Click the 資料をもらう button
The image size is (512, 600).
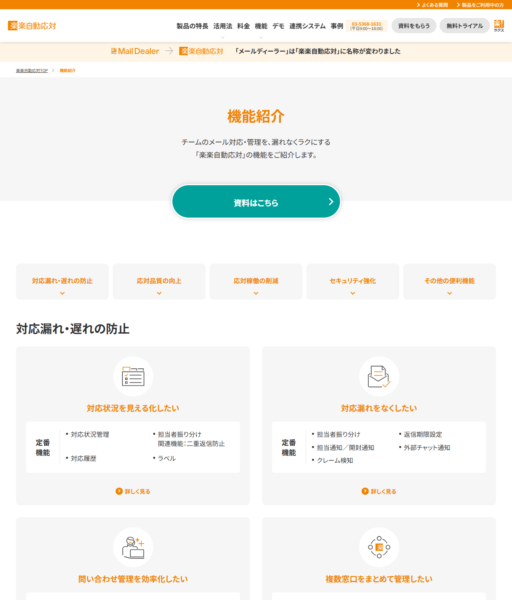click(414, 26)
